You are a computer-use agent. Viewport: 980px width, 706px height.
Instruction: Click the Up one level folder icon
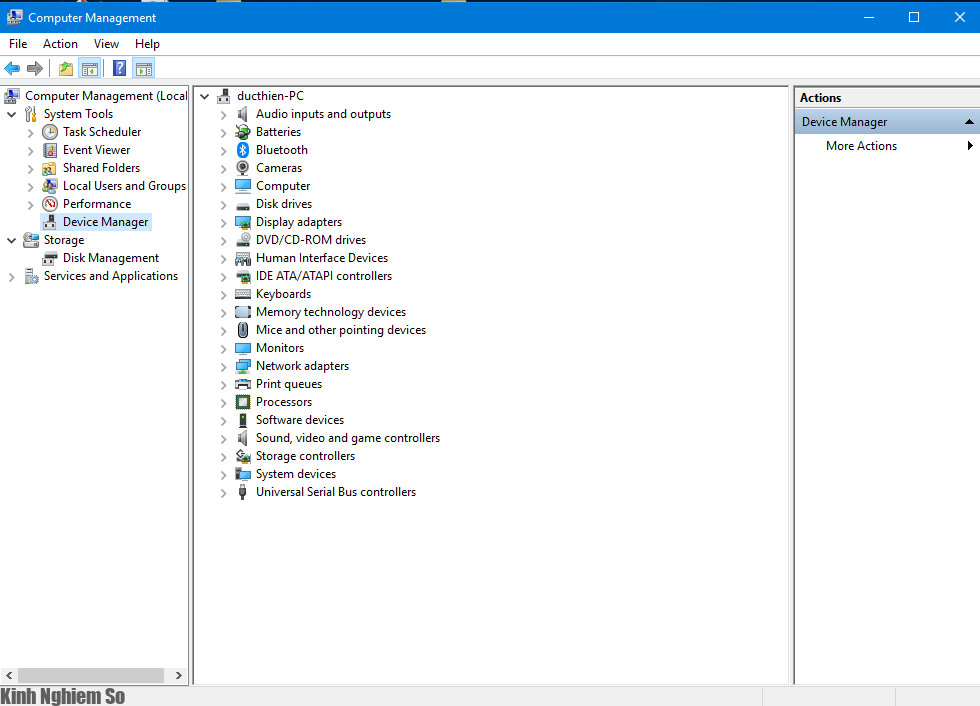point(66,69)
